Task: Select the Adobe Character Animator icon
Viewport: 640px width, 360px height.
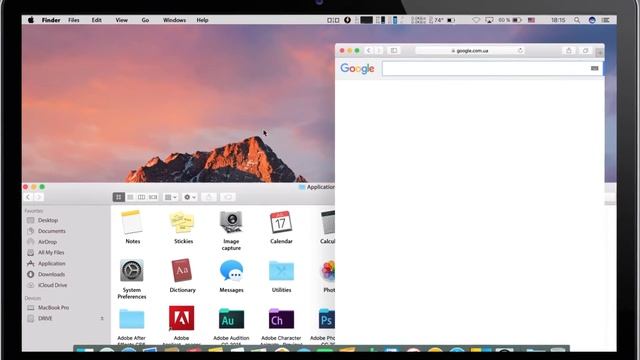Action: pos(281,319)
